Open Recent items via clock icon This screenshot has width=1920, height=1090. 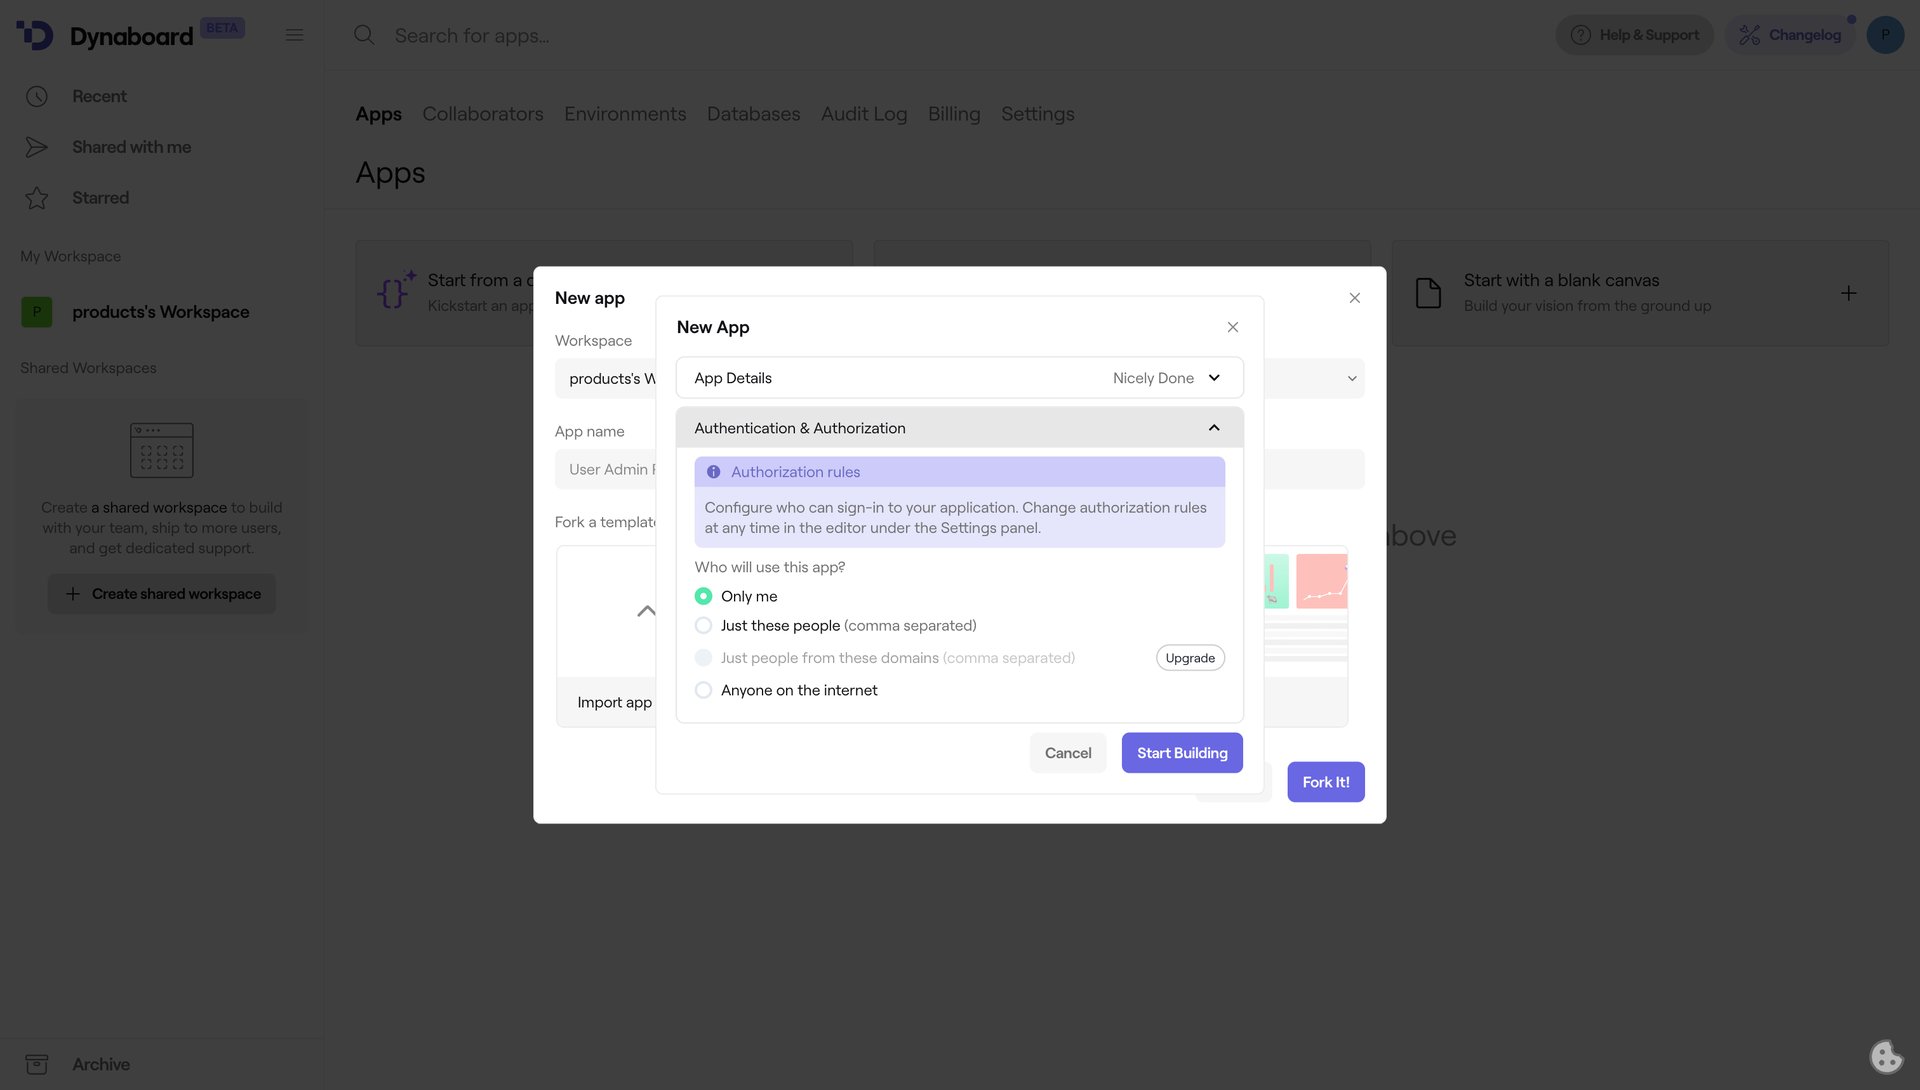[x=37, y=96]
